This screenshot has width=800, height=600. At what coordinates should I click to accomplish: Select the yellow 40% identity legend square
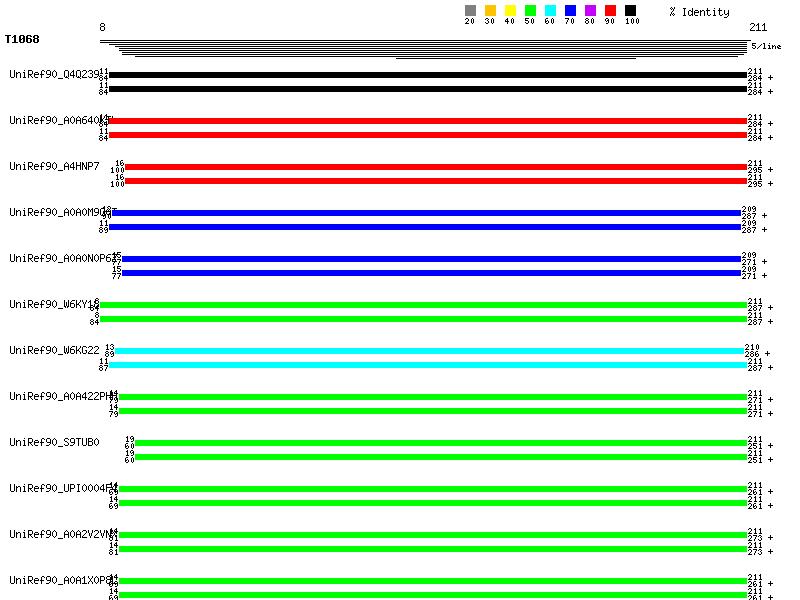tap(510, 11)
